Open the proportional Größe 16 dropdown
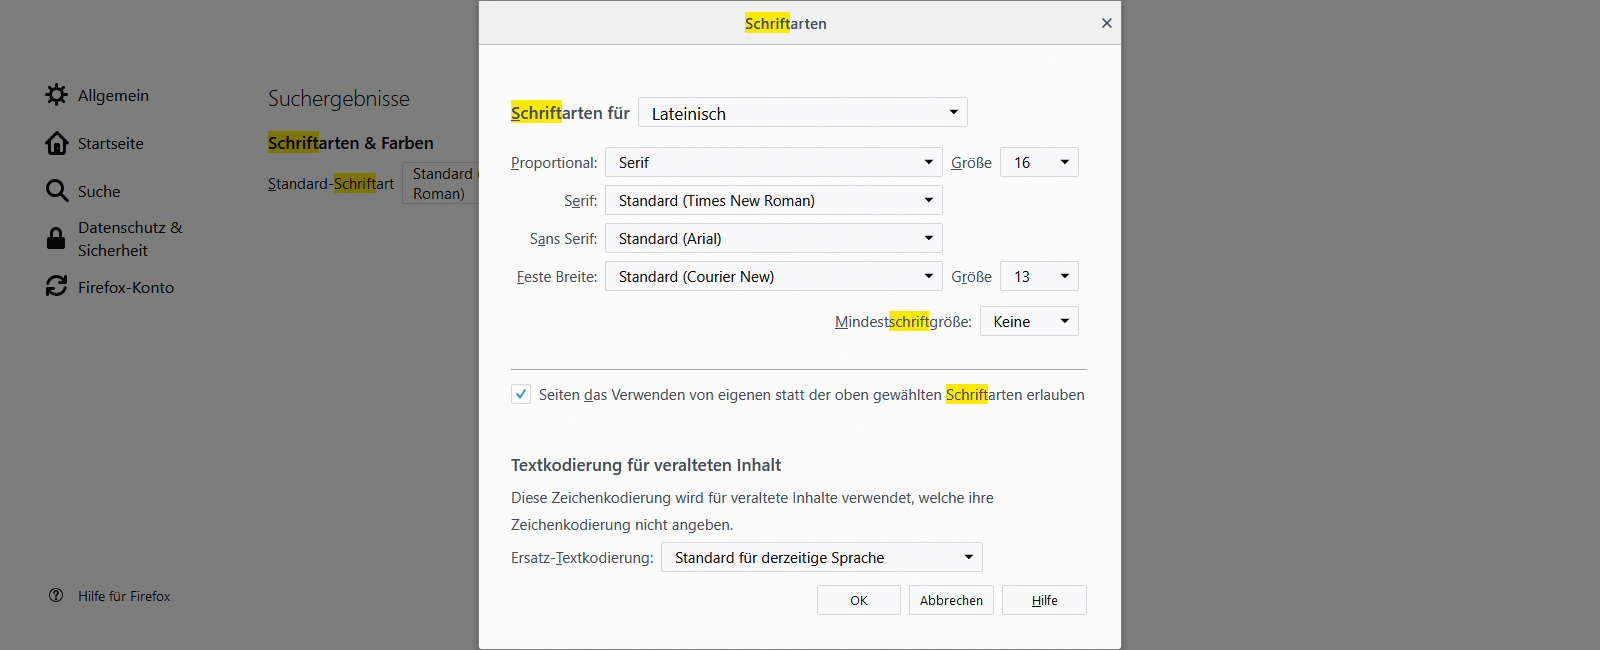Screen dimensions: 1600x650 click(x=1039, y=163)
